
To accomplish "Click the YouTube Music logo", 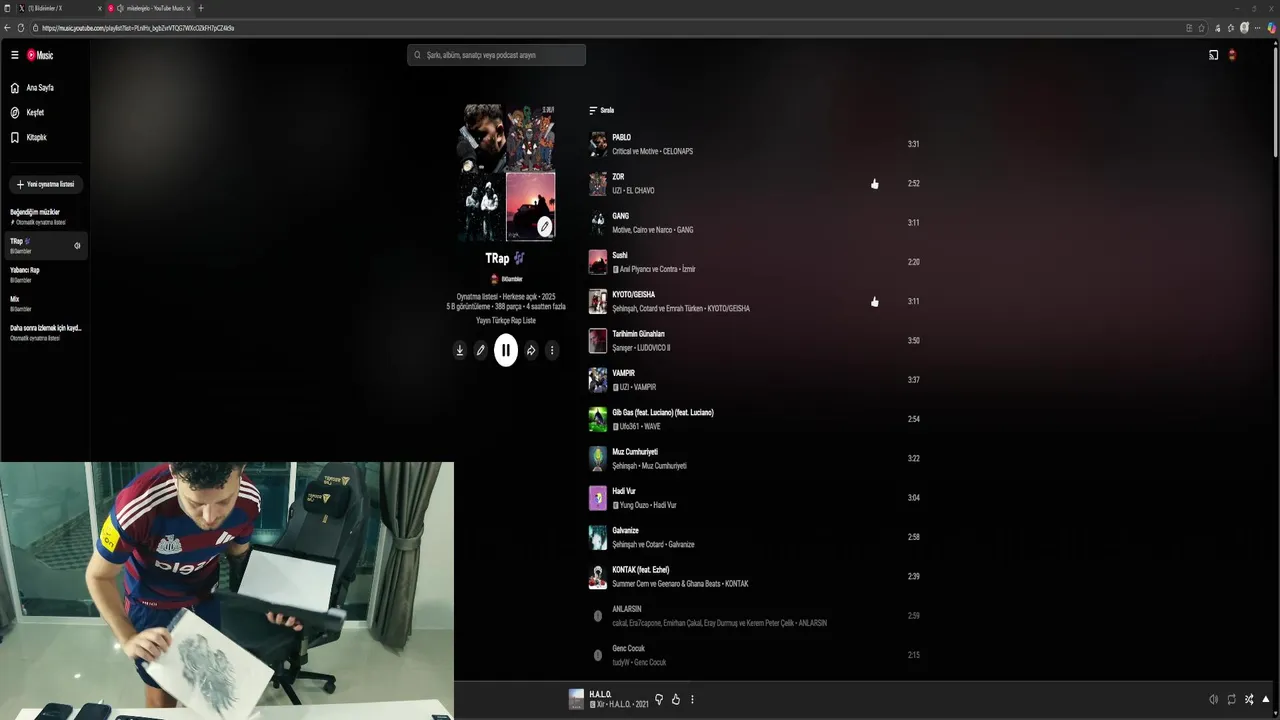I will click(x=40, y=55).
